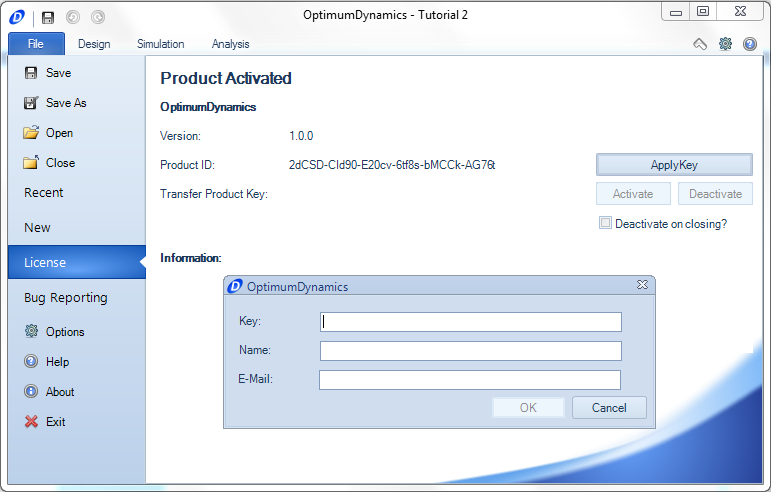Image resolution: width=771 pixels, height=492 pixels.
Task: Select Save in the File menu
Action: tap(77, 73)
